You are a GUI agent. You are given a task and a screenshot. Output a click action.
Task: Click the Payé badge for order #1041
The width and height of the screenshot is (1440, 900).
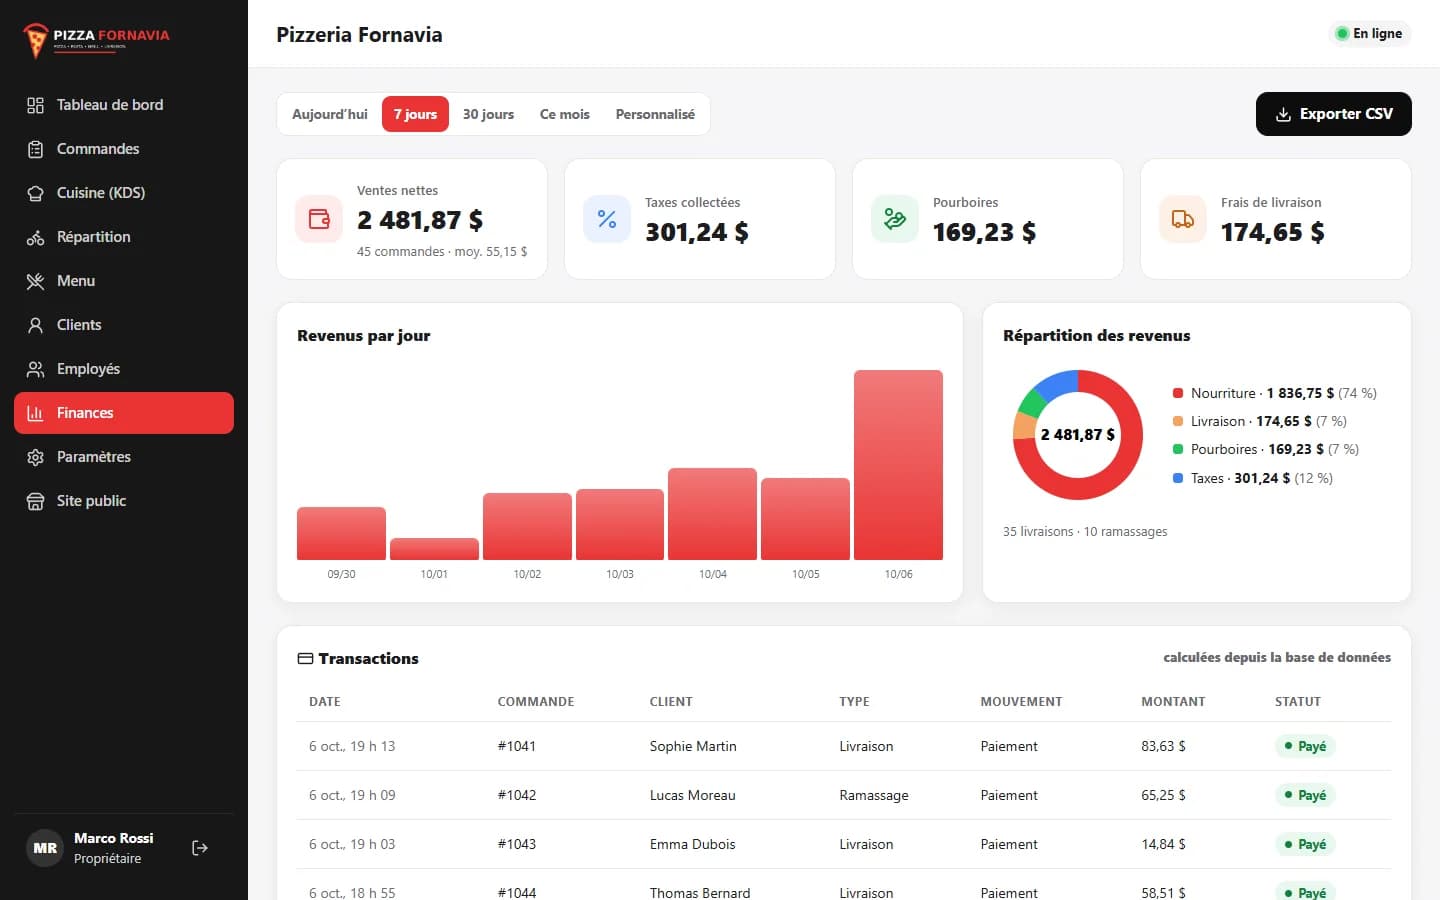tap(1305, 746)
